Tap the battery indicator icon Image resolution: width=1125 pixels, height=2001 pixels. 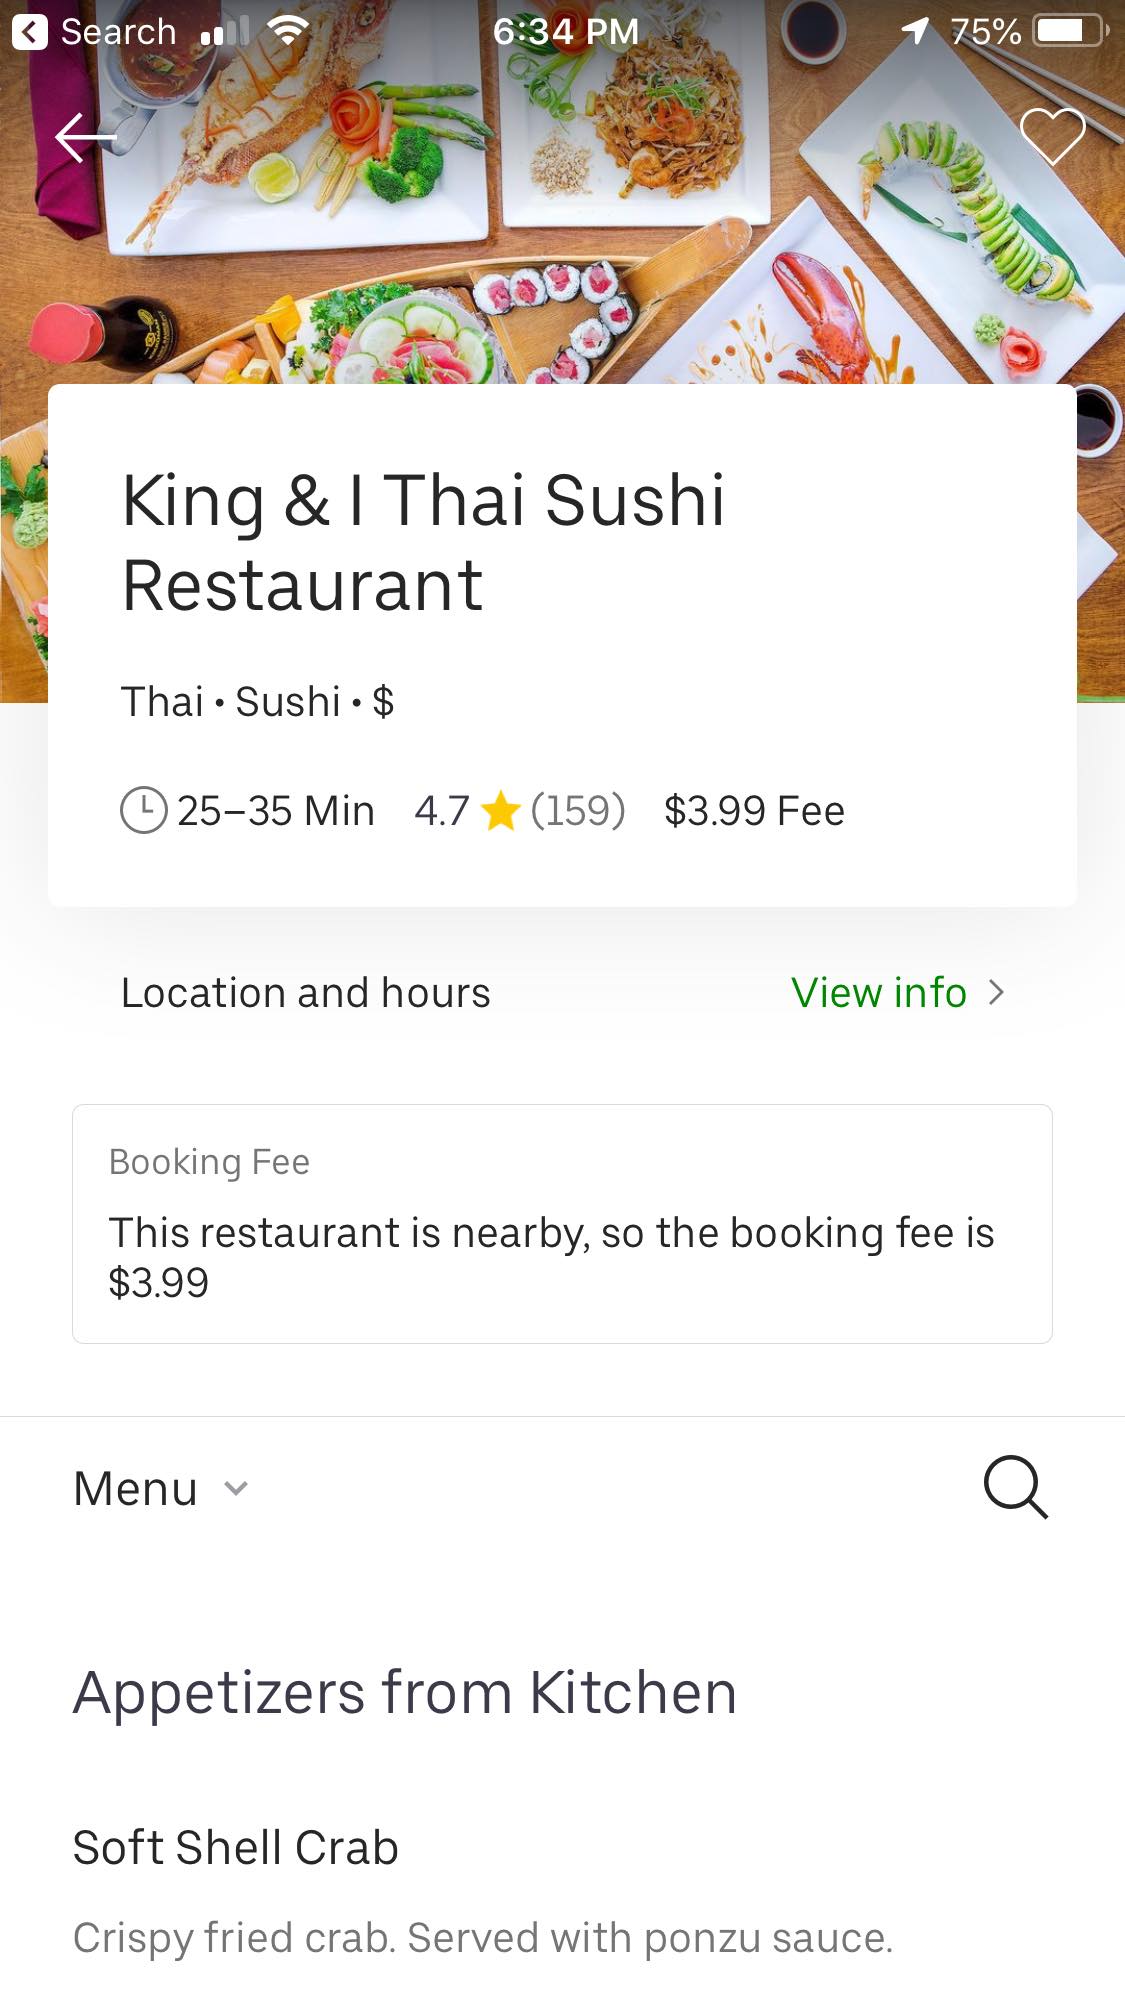[x=1070, y=31]
